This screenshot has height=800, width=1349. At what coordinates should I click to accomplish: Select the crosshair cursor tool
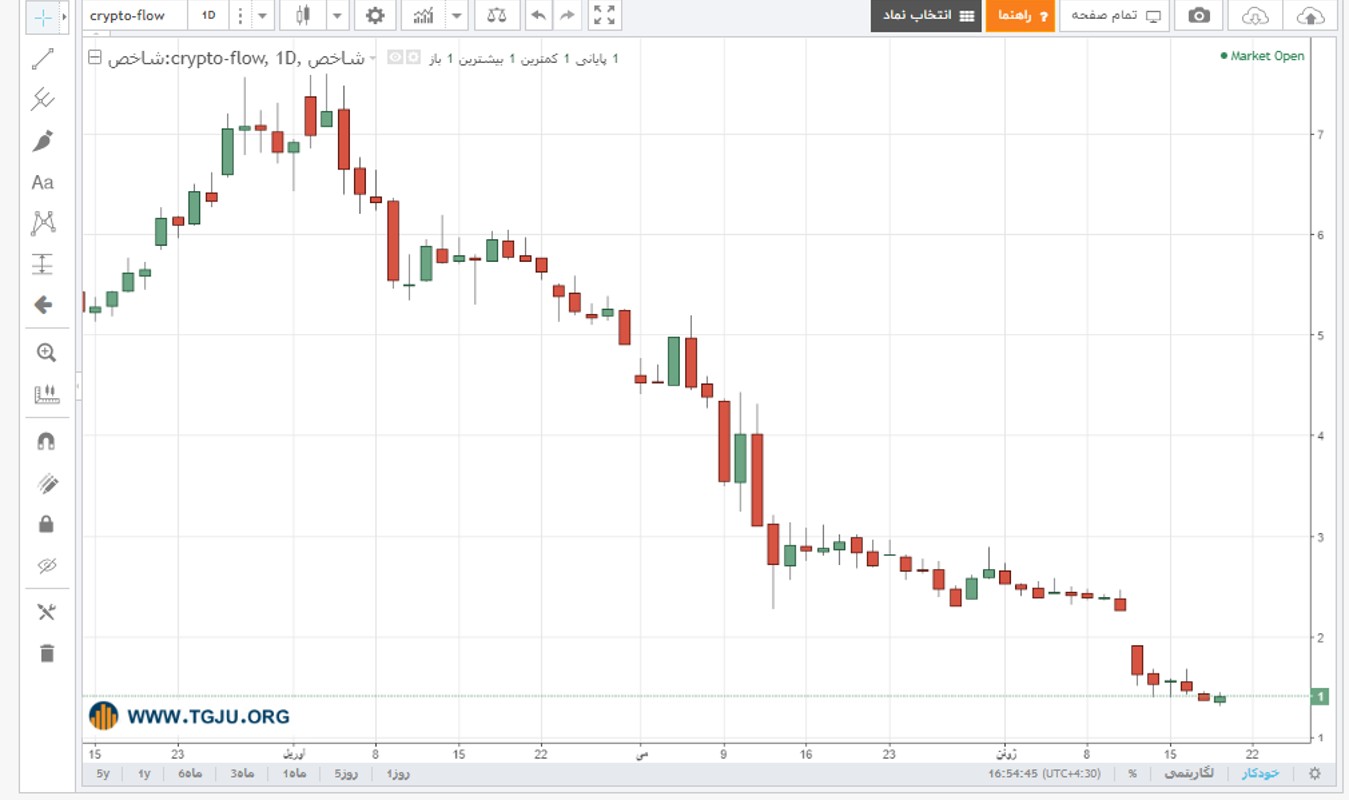tap(42, 17)
